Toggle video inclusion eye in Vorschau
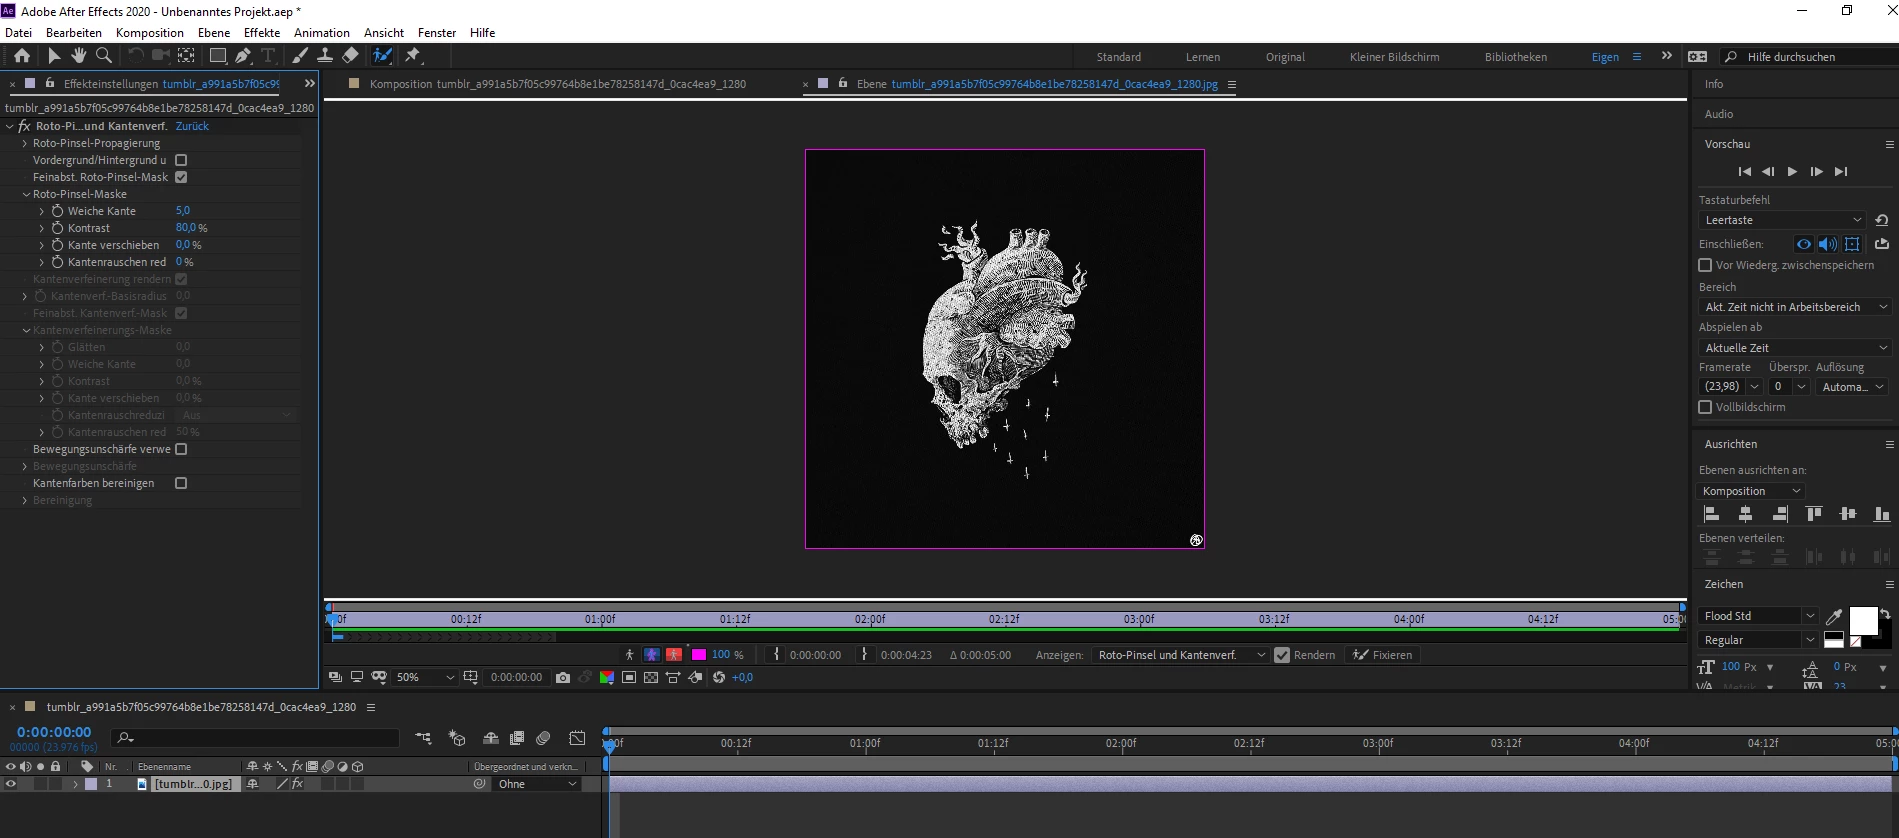Viewport: 1899px width, 838px height. tap(1803, 244)
